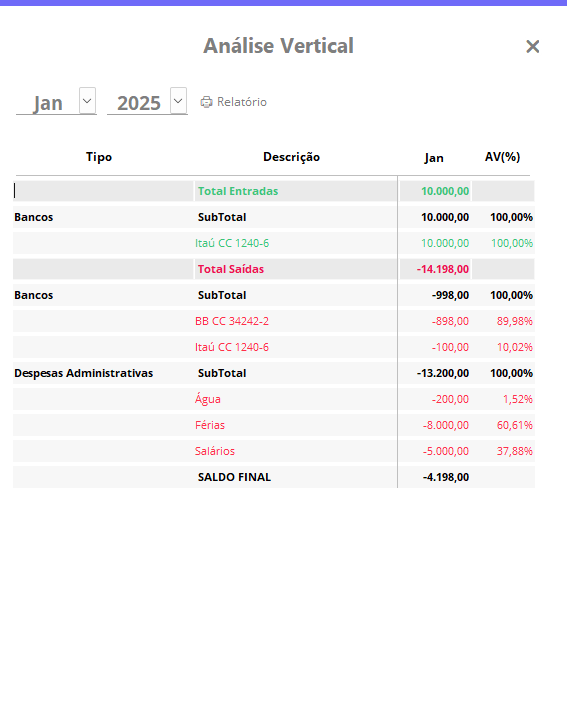Click the Relatório report button
Screen dimensions: 567x722
[234, 102]
